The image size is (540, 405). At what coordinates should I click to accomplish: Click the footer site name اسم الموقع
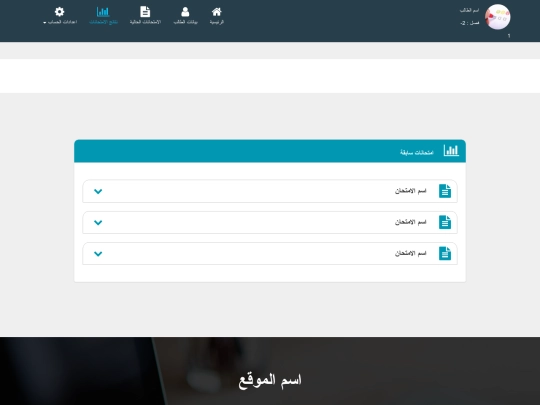270,381
